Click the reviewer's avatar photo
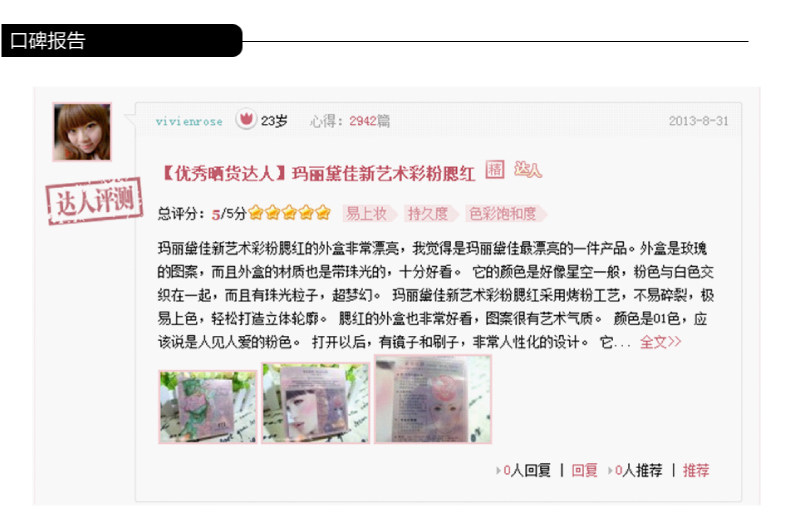The image size is (790, 513). click(82, 132)
